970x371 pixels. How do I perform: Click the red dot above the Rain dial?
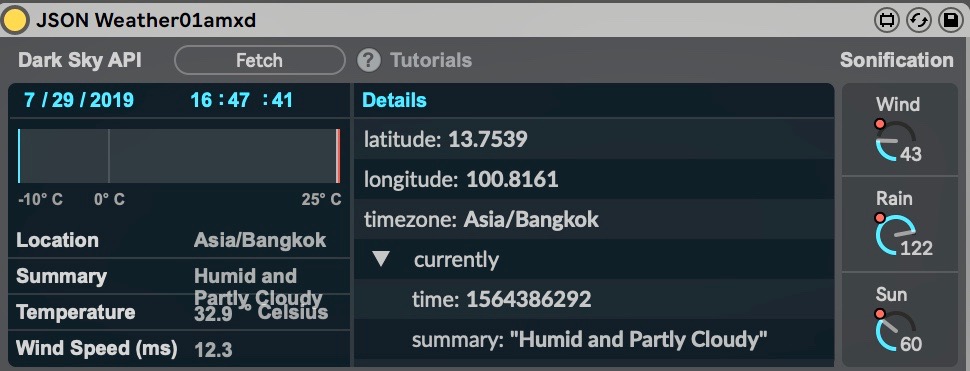tap(880, 218)
